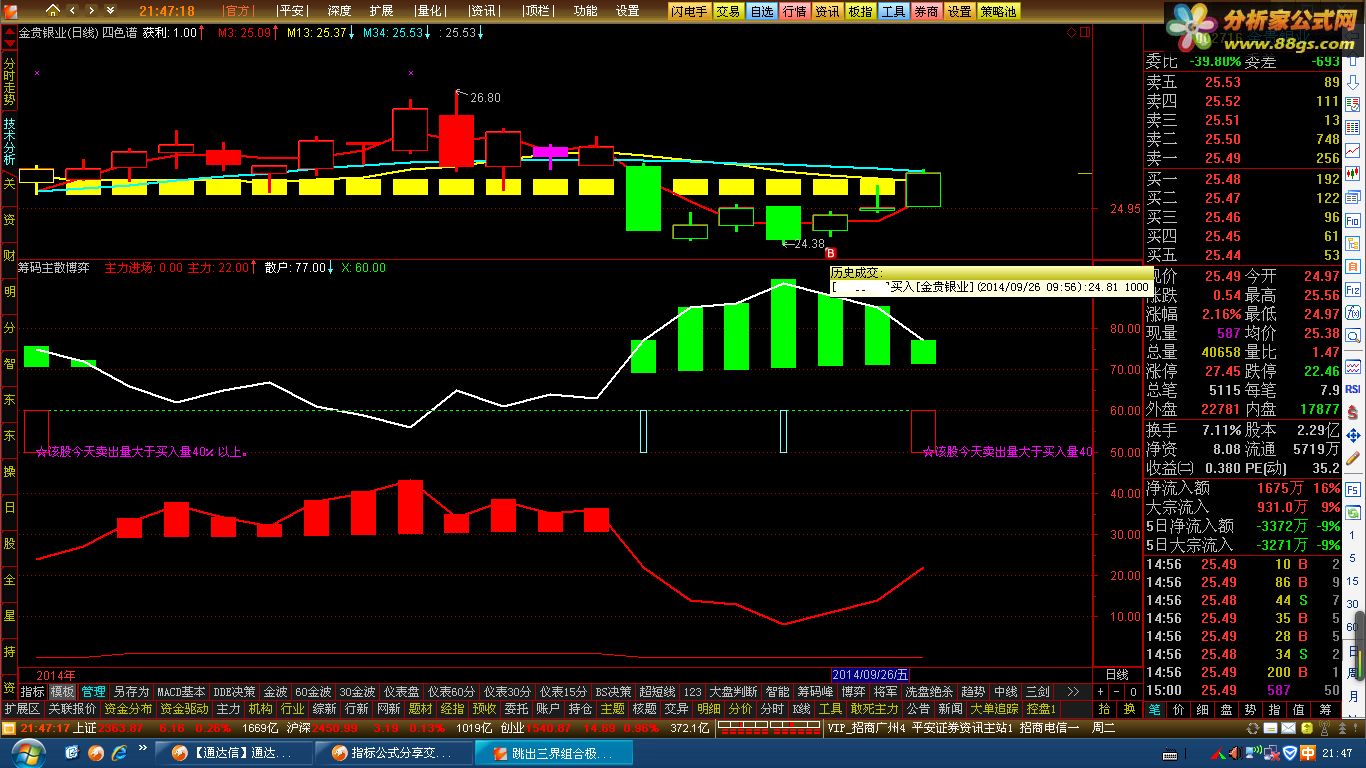Select the 指标 bottom tab
The image size is (1366, 768).
[32, 692]
